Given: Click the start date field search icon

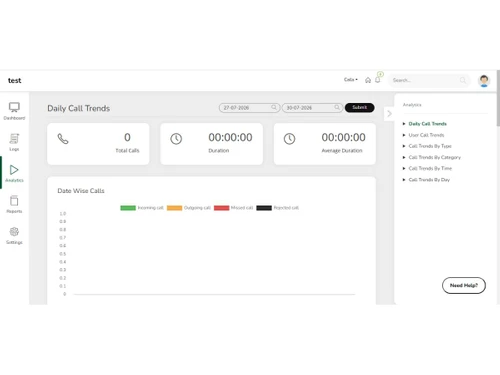Looking at the screenshot, I should pyautogui.click(x=274, y=107).
